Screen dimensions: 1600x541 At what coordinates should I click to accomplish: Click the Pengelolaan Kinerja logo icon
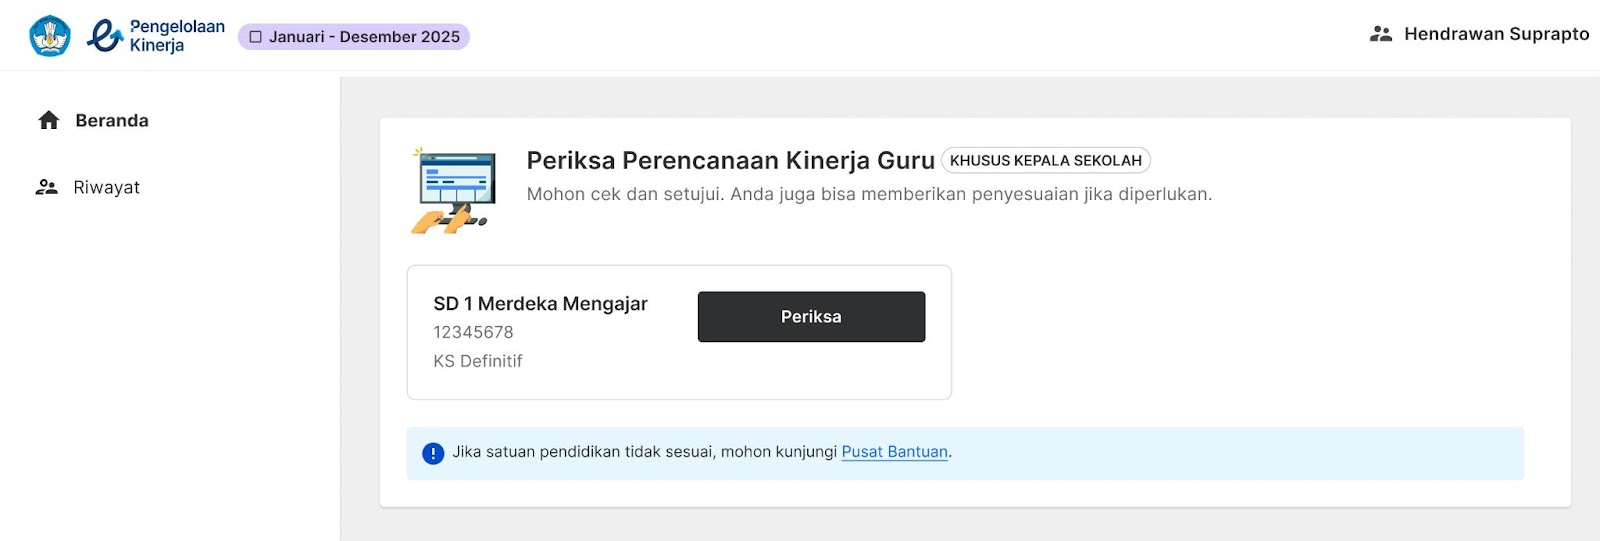(x=106, y=36)
